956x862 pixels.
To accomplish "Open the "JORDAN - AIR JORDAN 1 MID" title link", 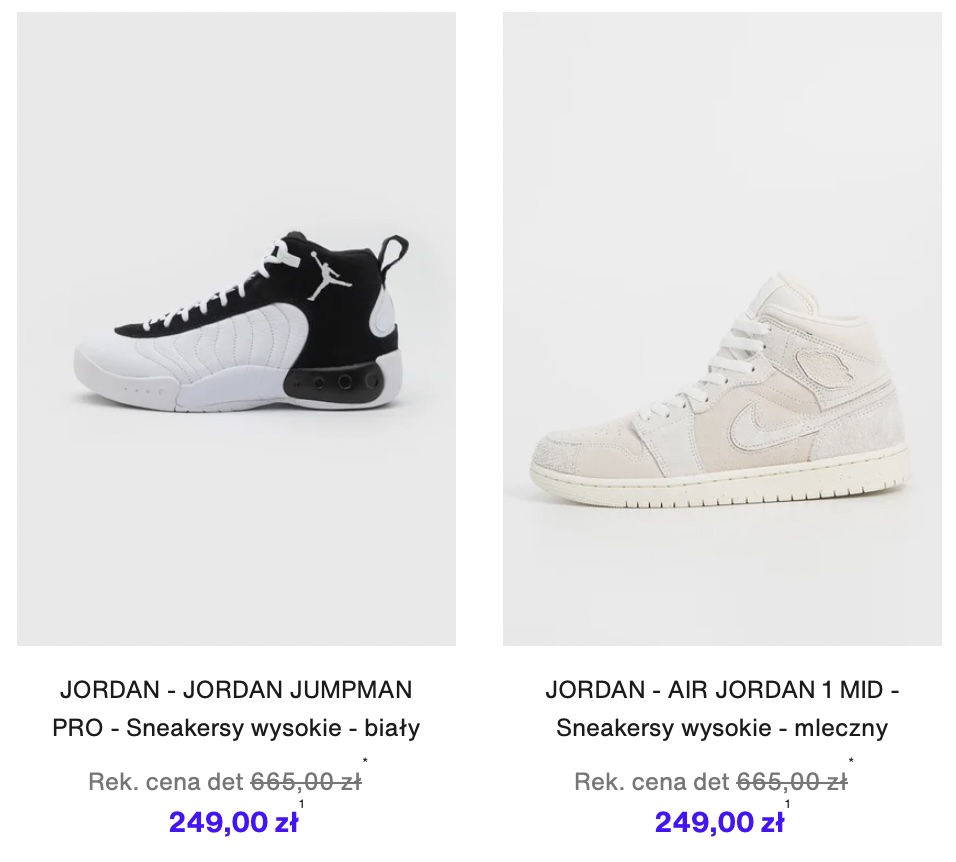I will click(722, 690).
